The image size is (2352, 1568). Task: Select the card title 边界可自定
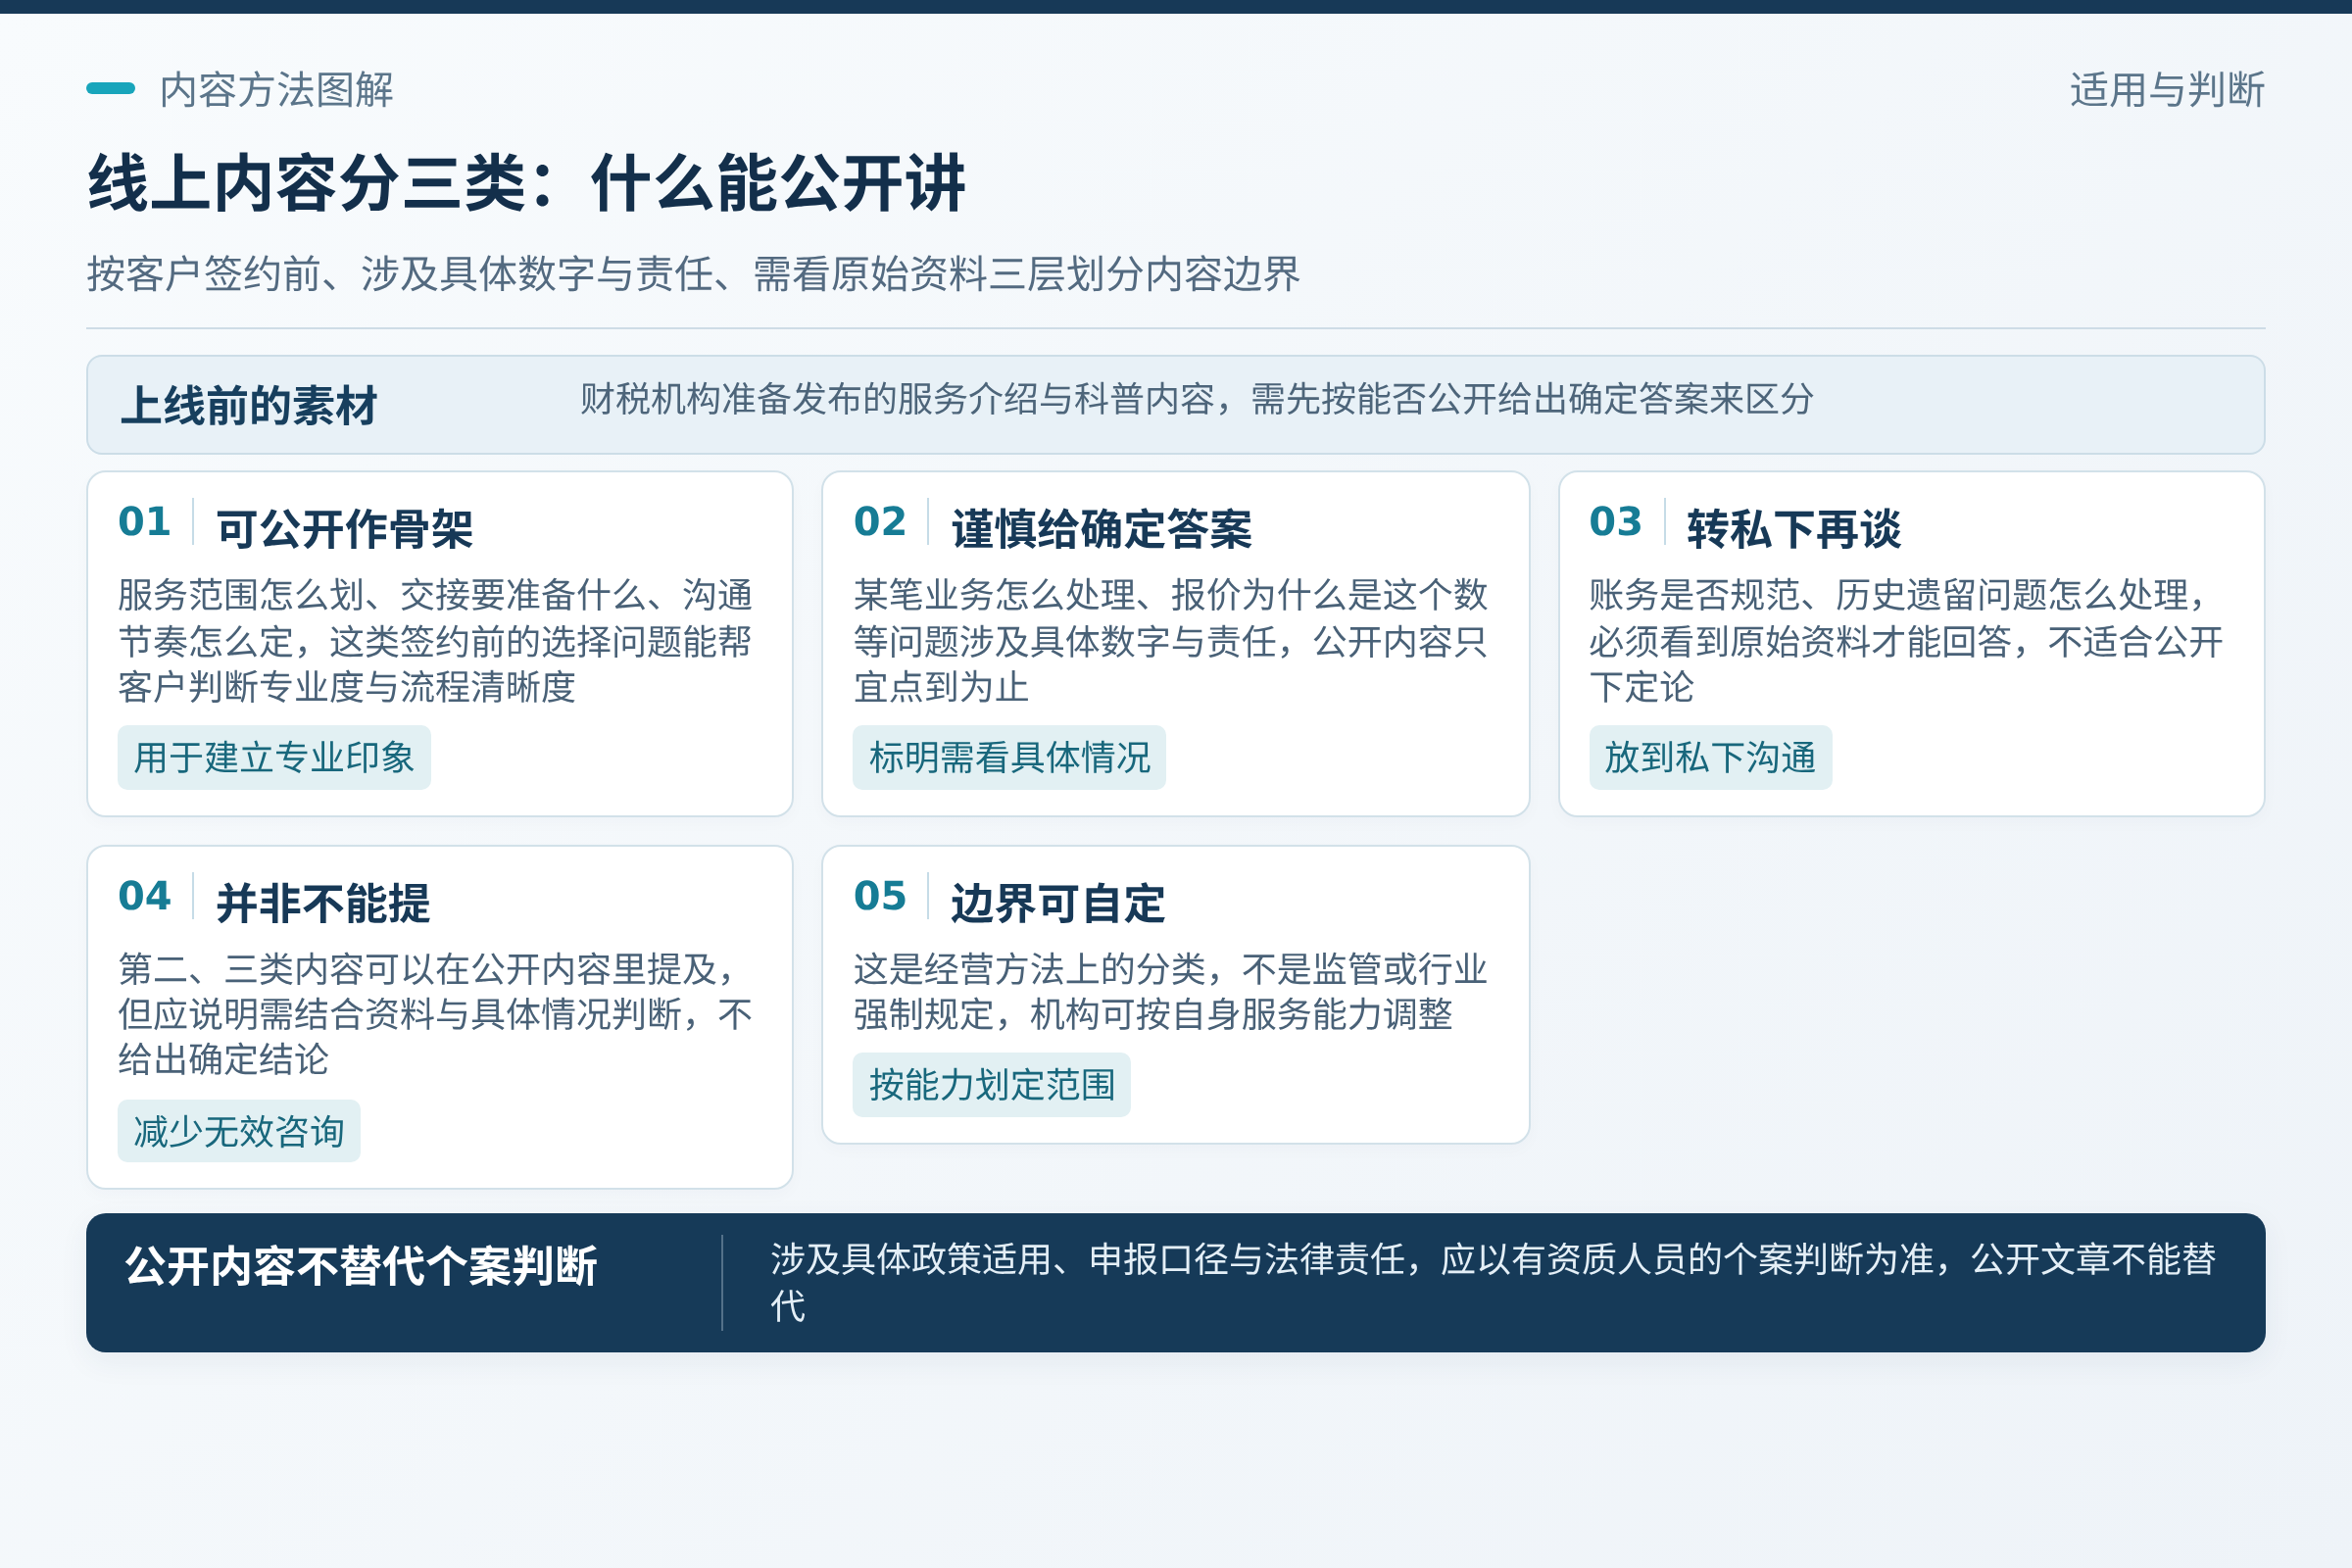click(x=1059, y=903)
